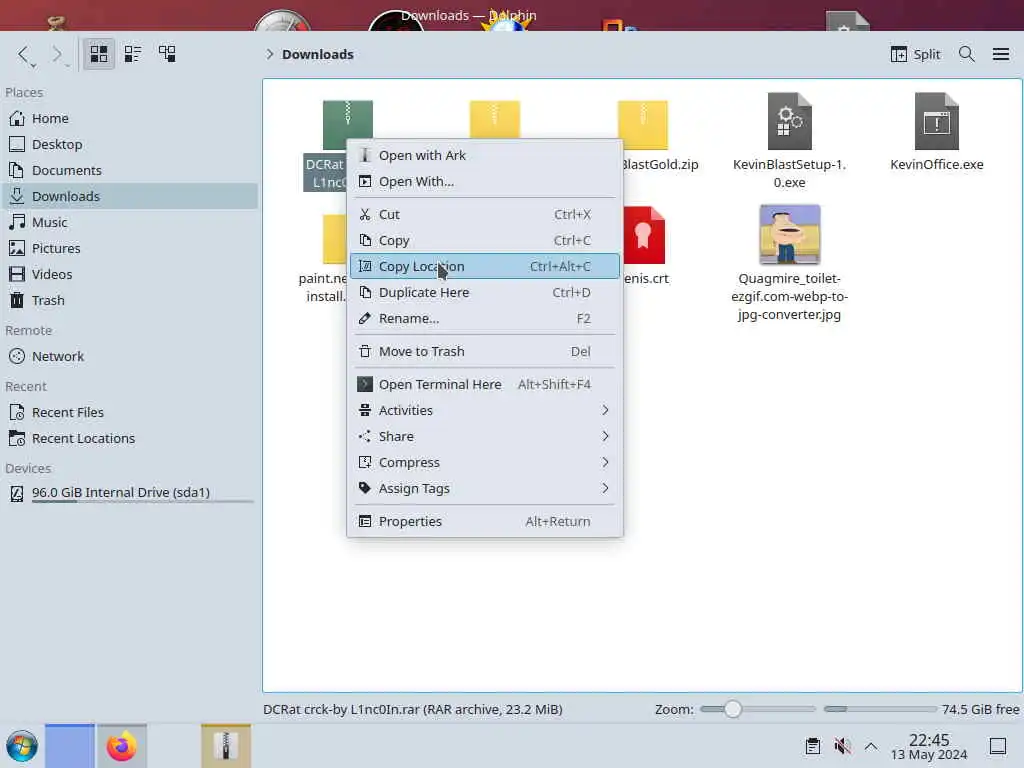Choose Open with Ark
This screenshot has height=768, width=1024.
[485, 155]
